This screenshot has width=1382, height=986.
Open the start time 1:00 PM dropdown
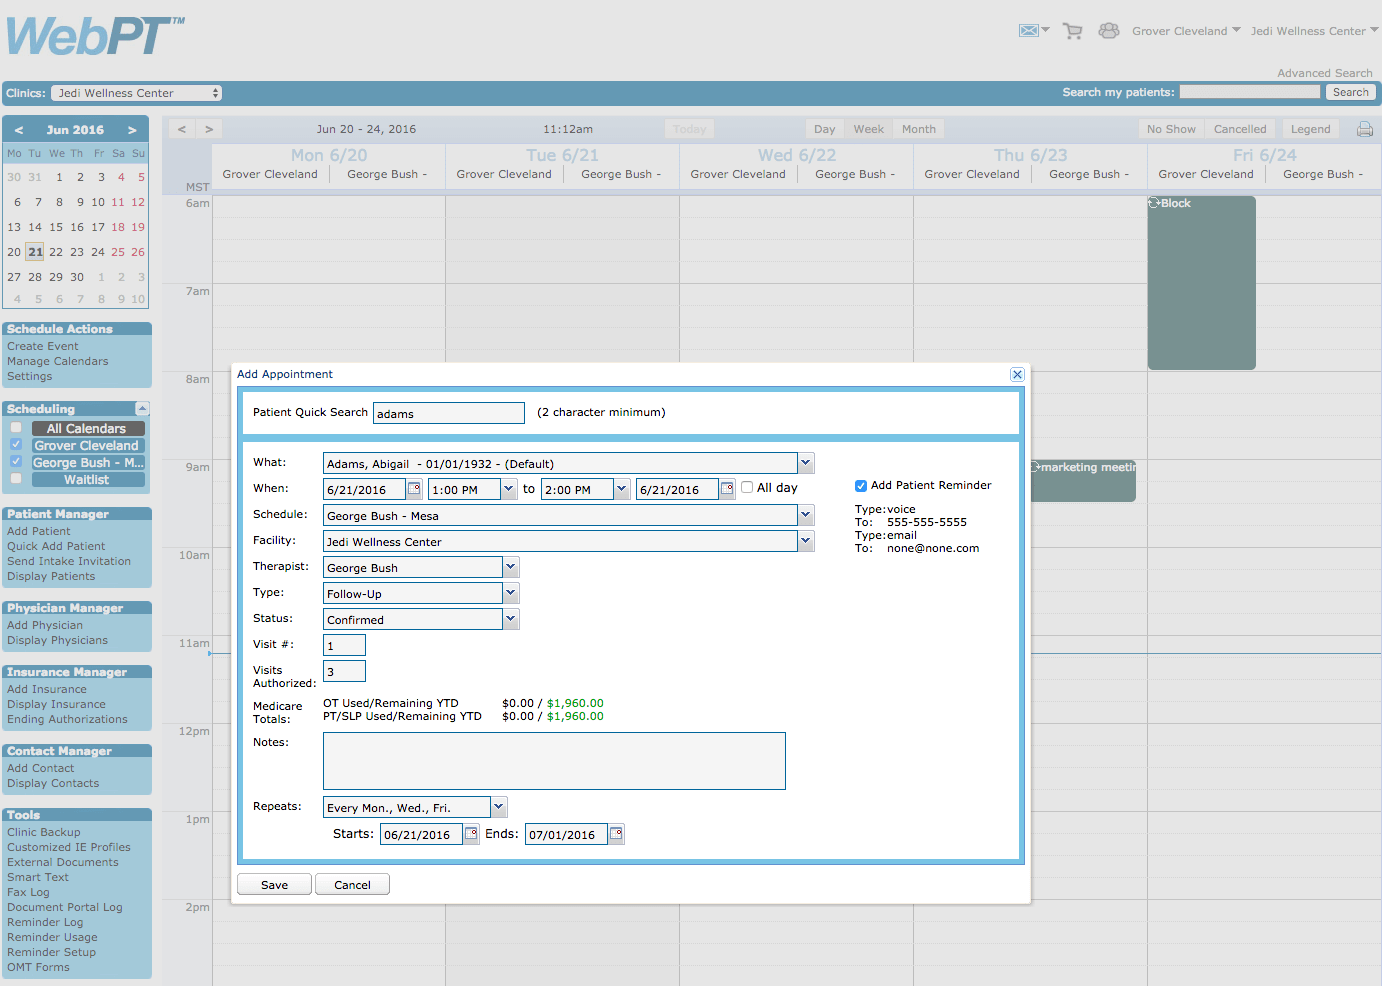click(x=509, y=489)
